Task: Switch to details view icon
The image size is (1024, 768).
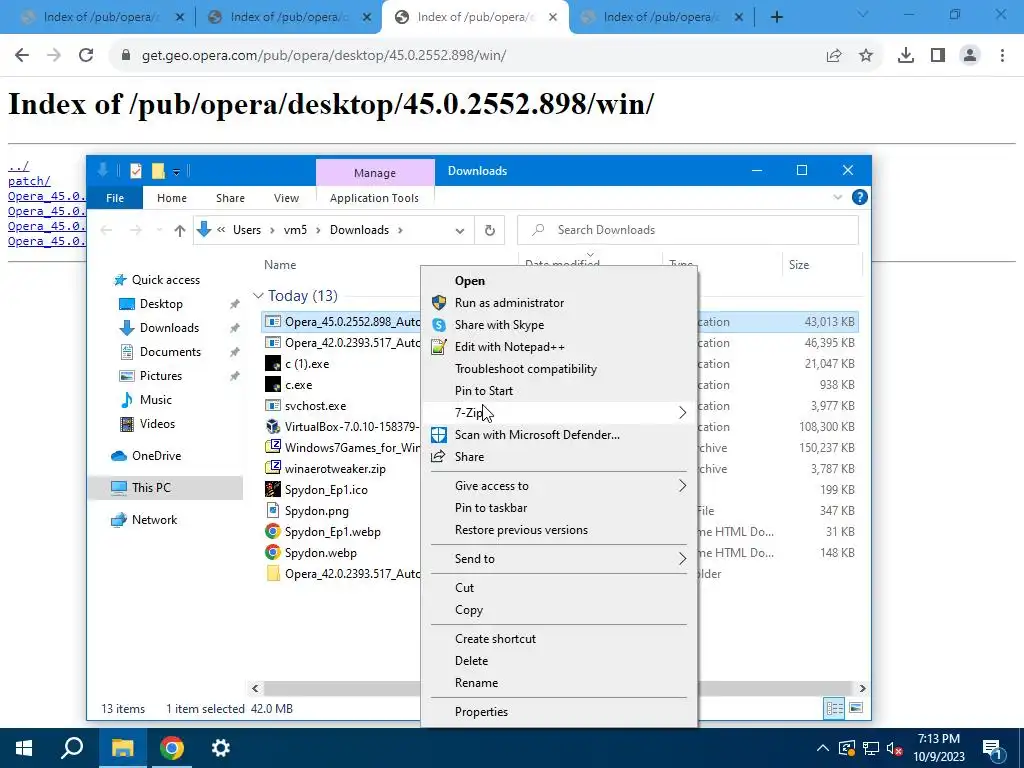Action: [x=834, y=708]
